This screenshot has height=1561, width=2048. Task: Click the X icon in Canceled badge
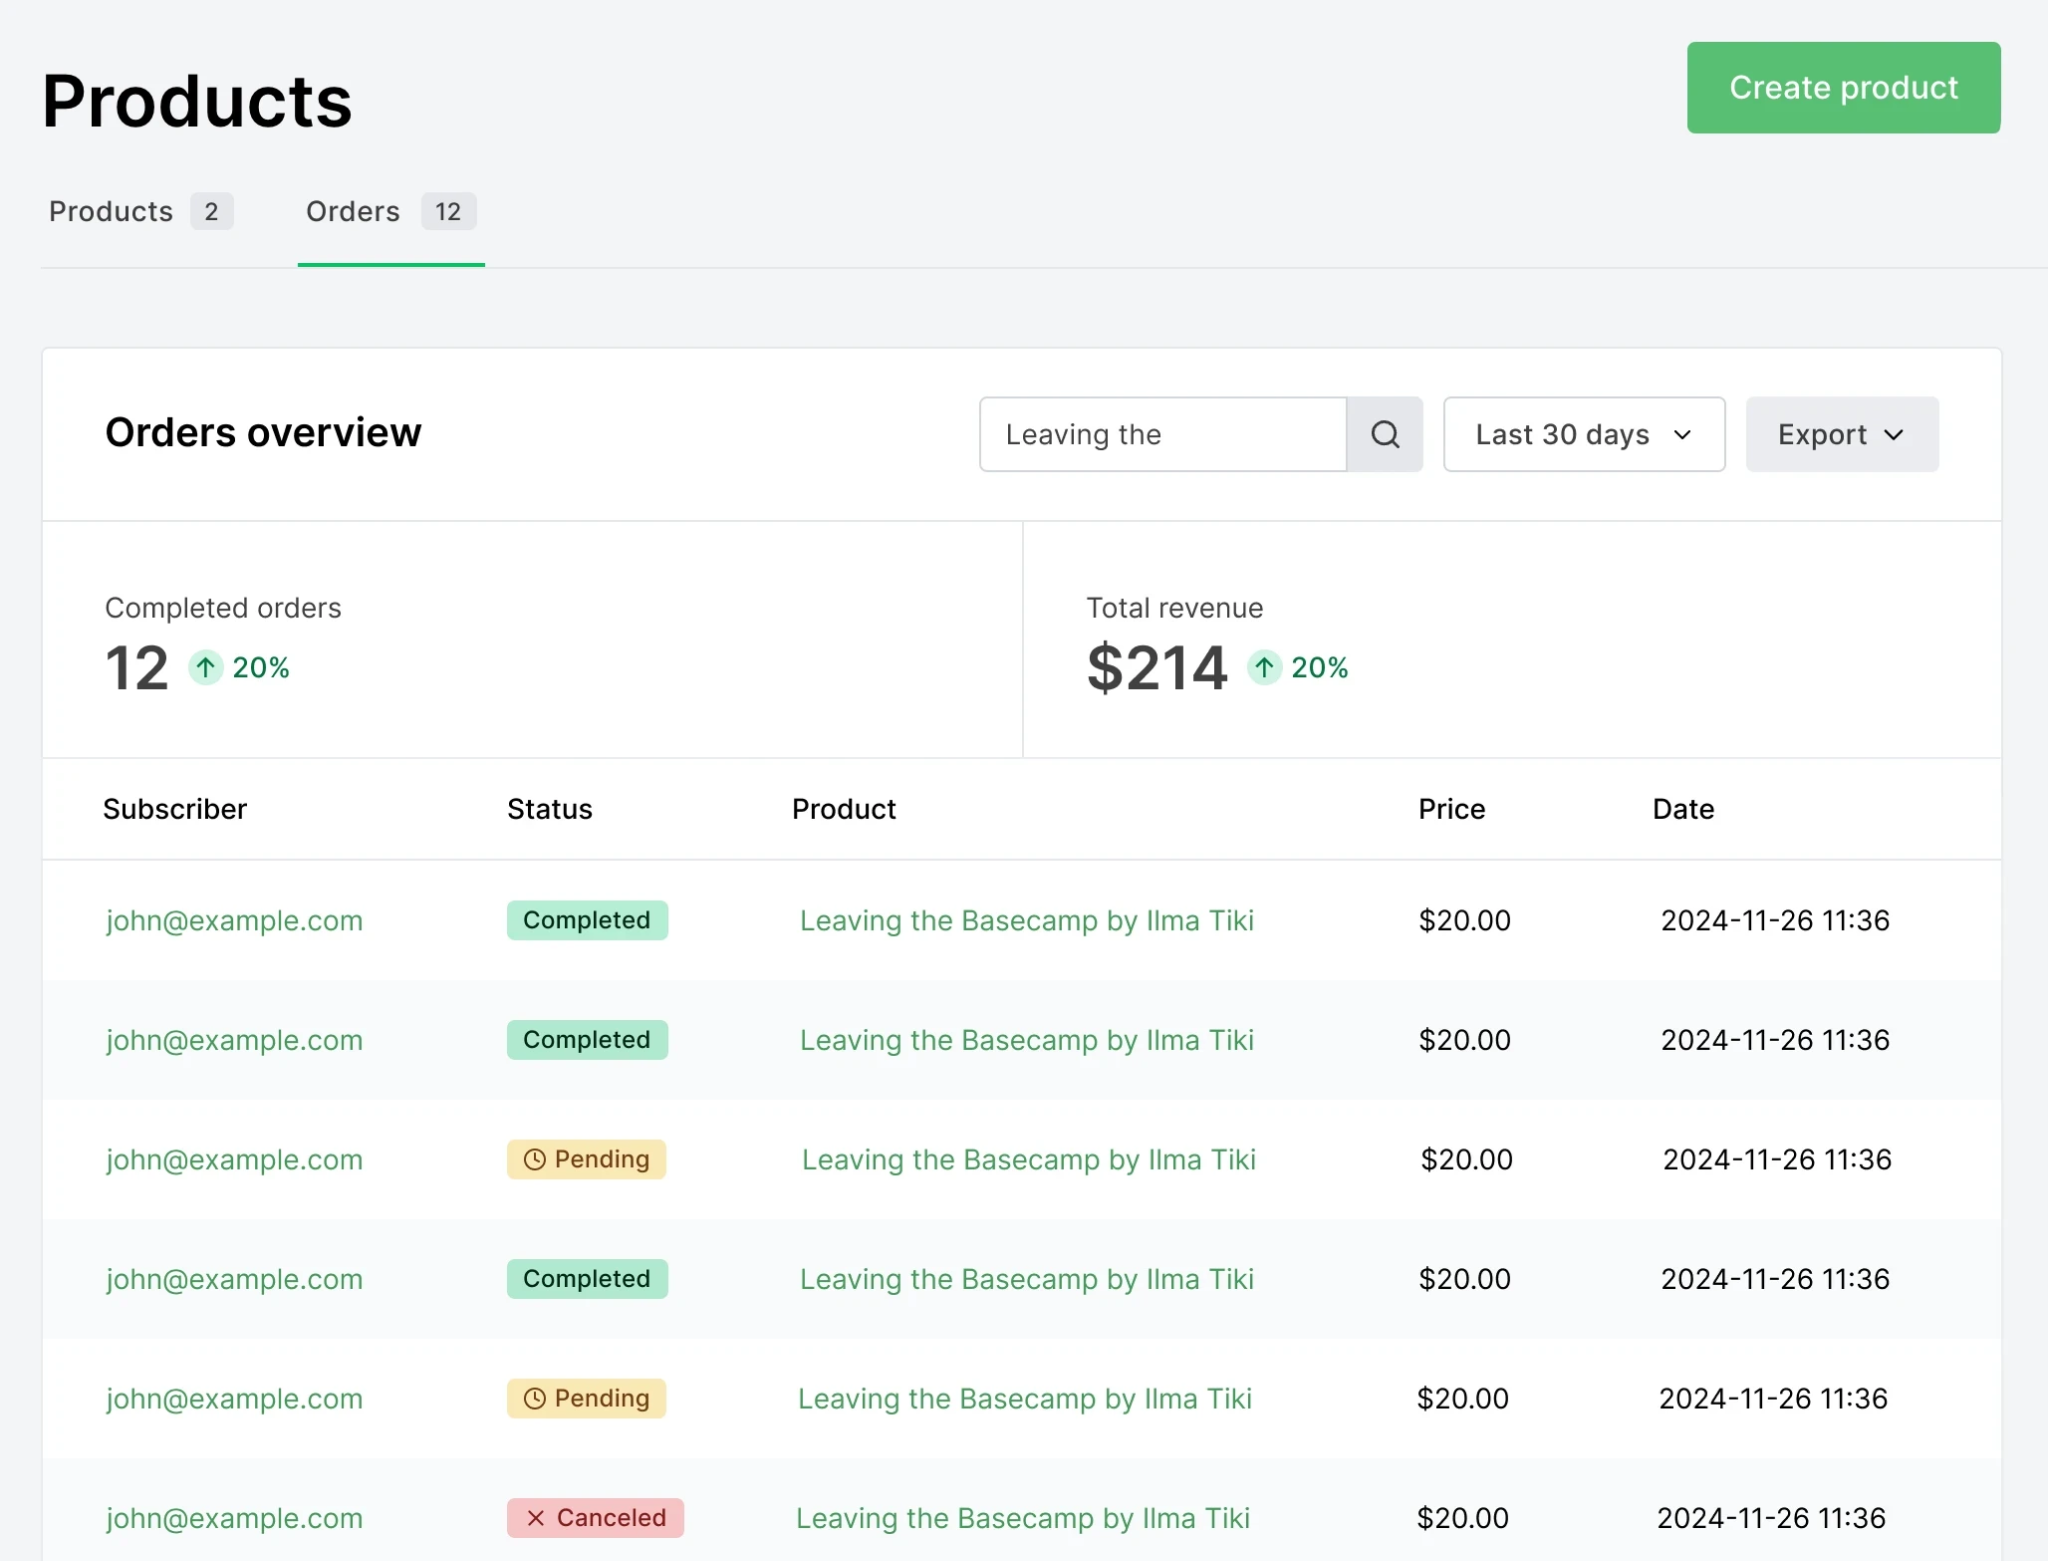click(x=536, y=1518)
